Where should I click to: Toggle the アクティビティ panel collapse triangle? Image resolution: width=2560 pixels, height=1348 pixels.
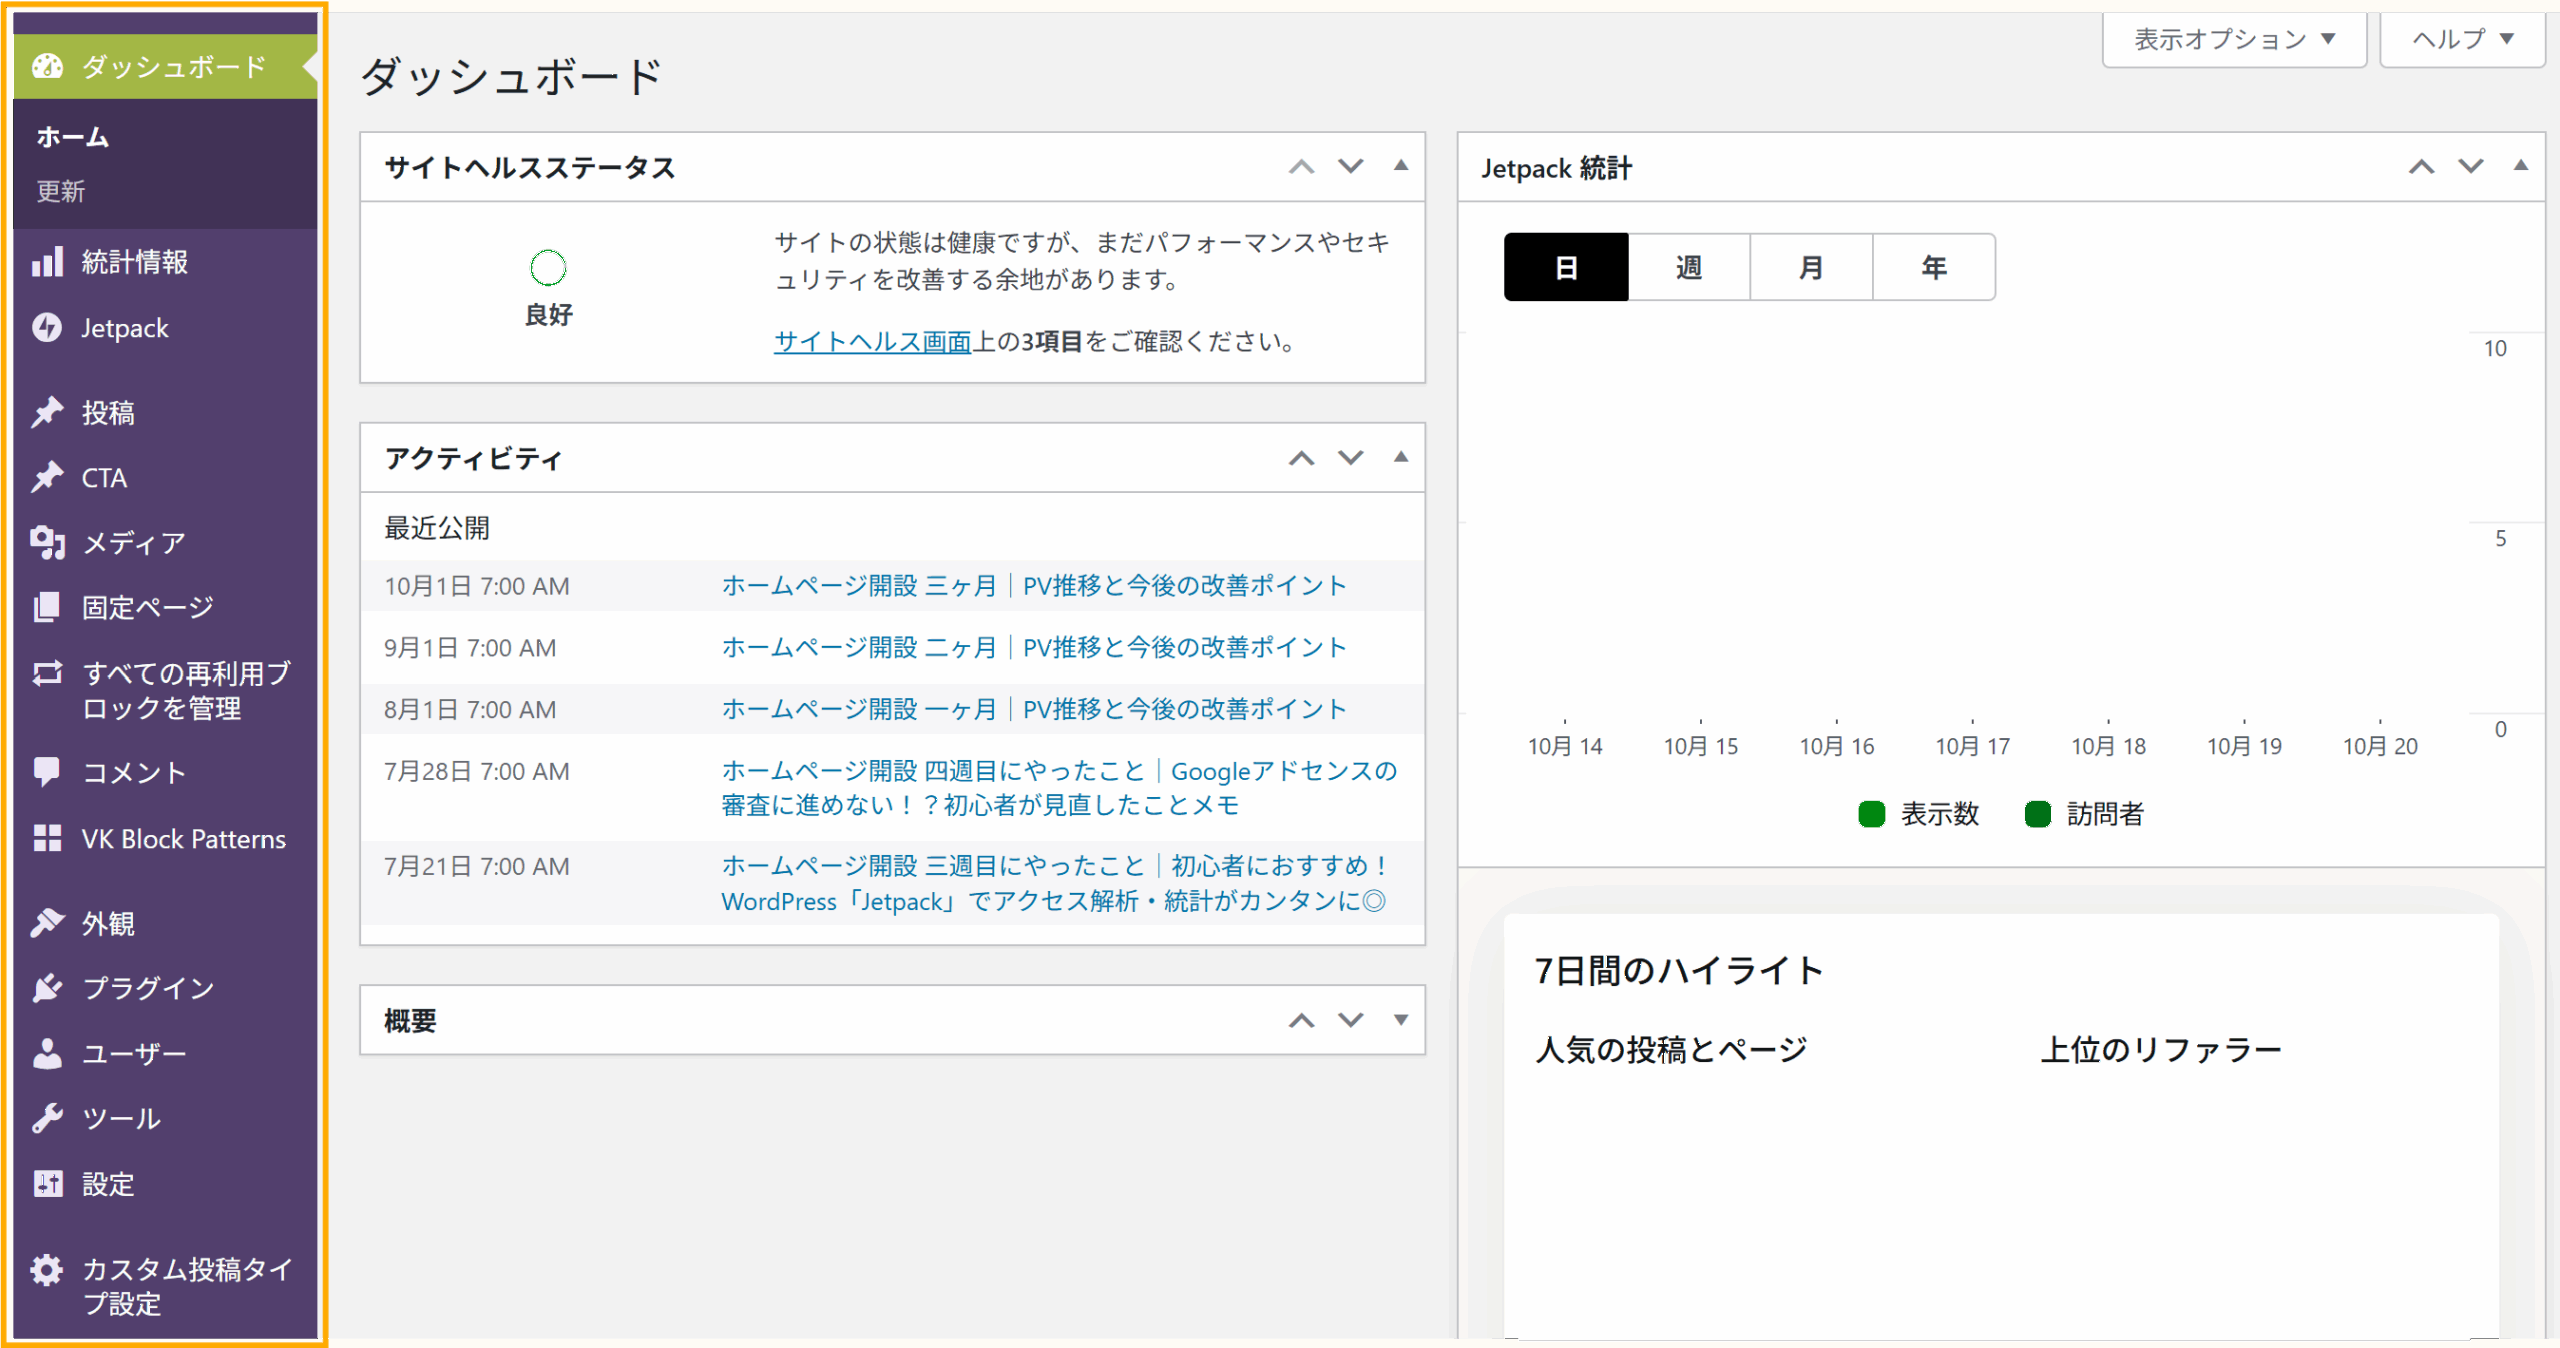tap(1401, 458)
